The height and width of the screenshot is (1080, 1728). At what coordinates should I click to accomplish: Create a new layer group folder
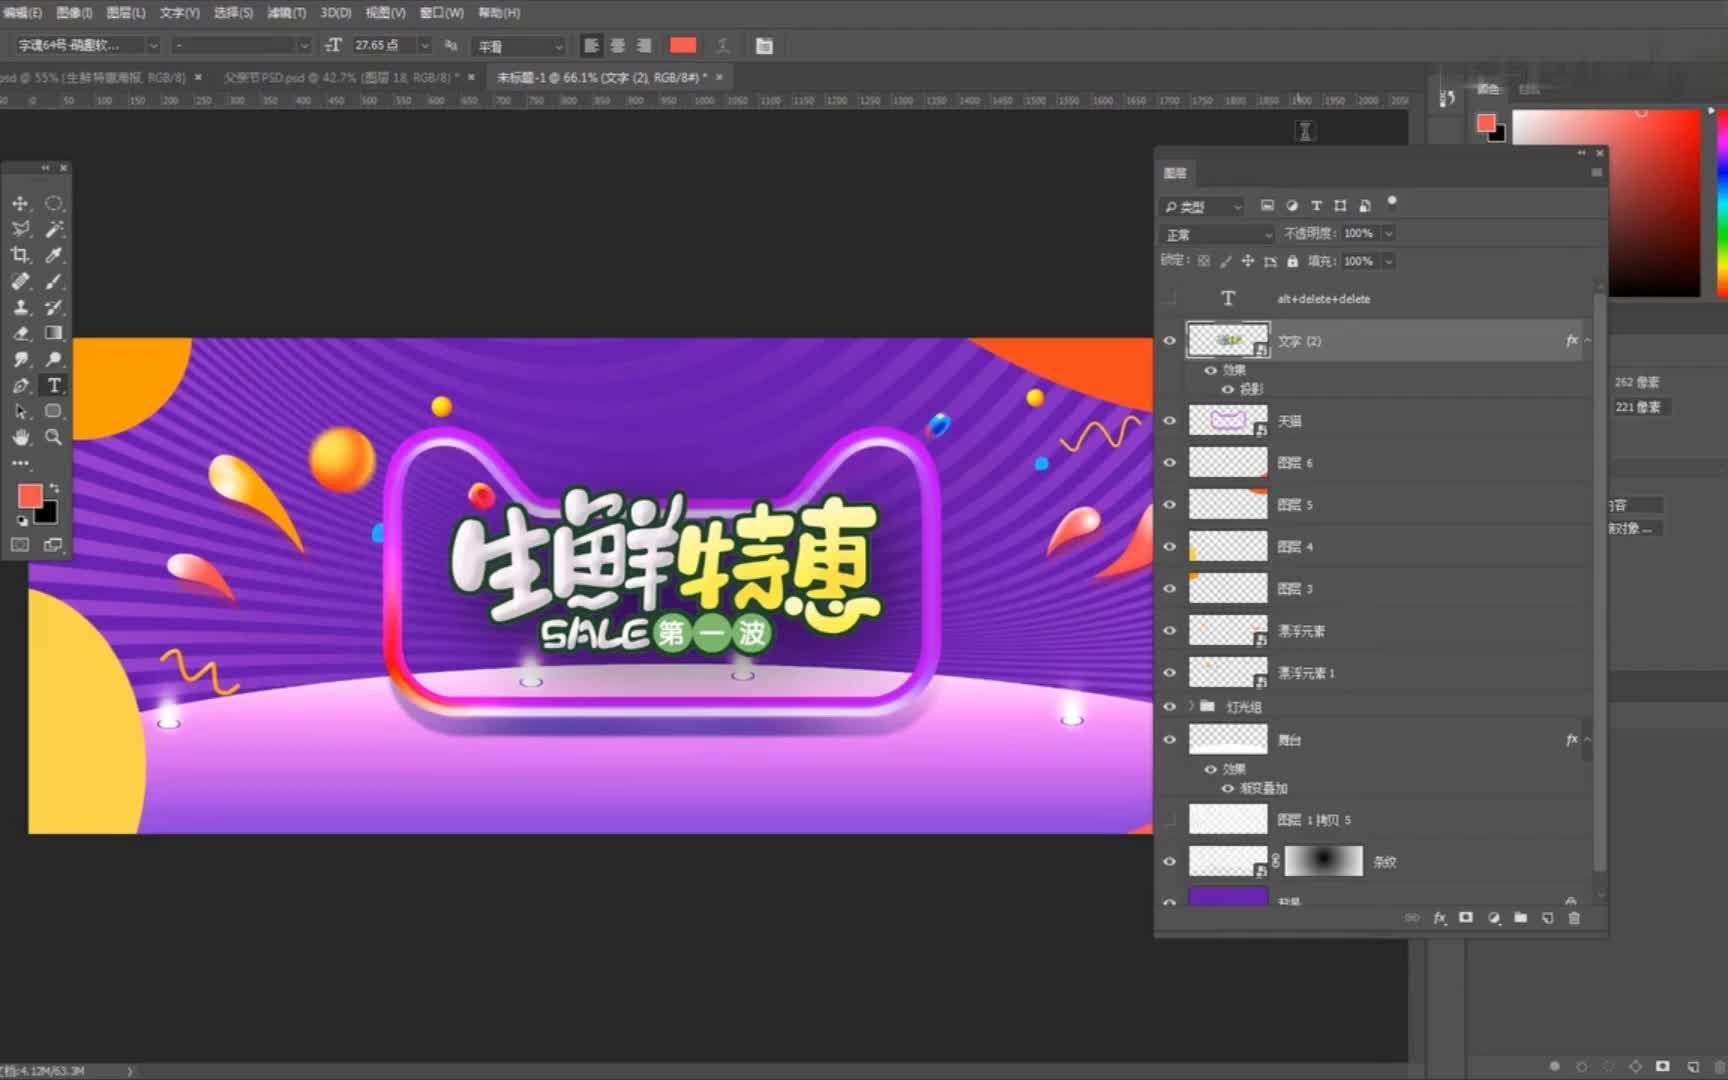[1520, 918]
